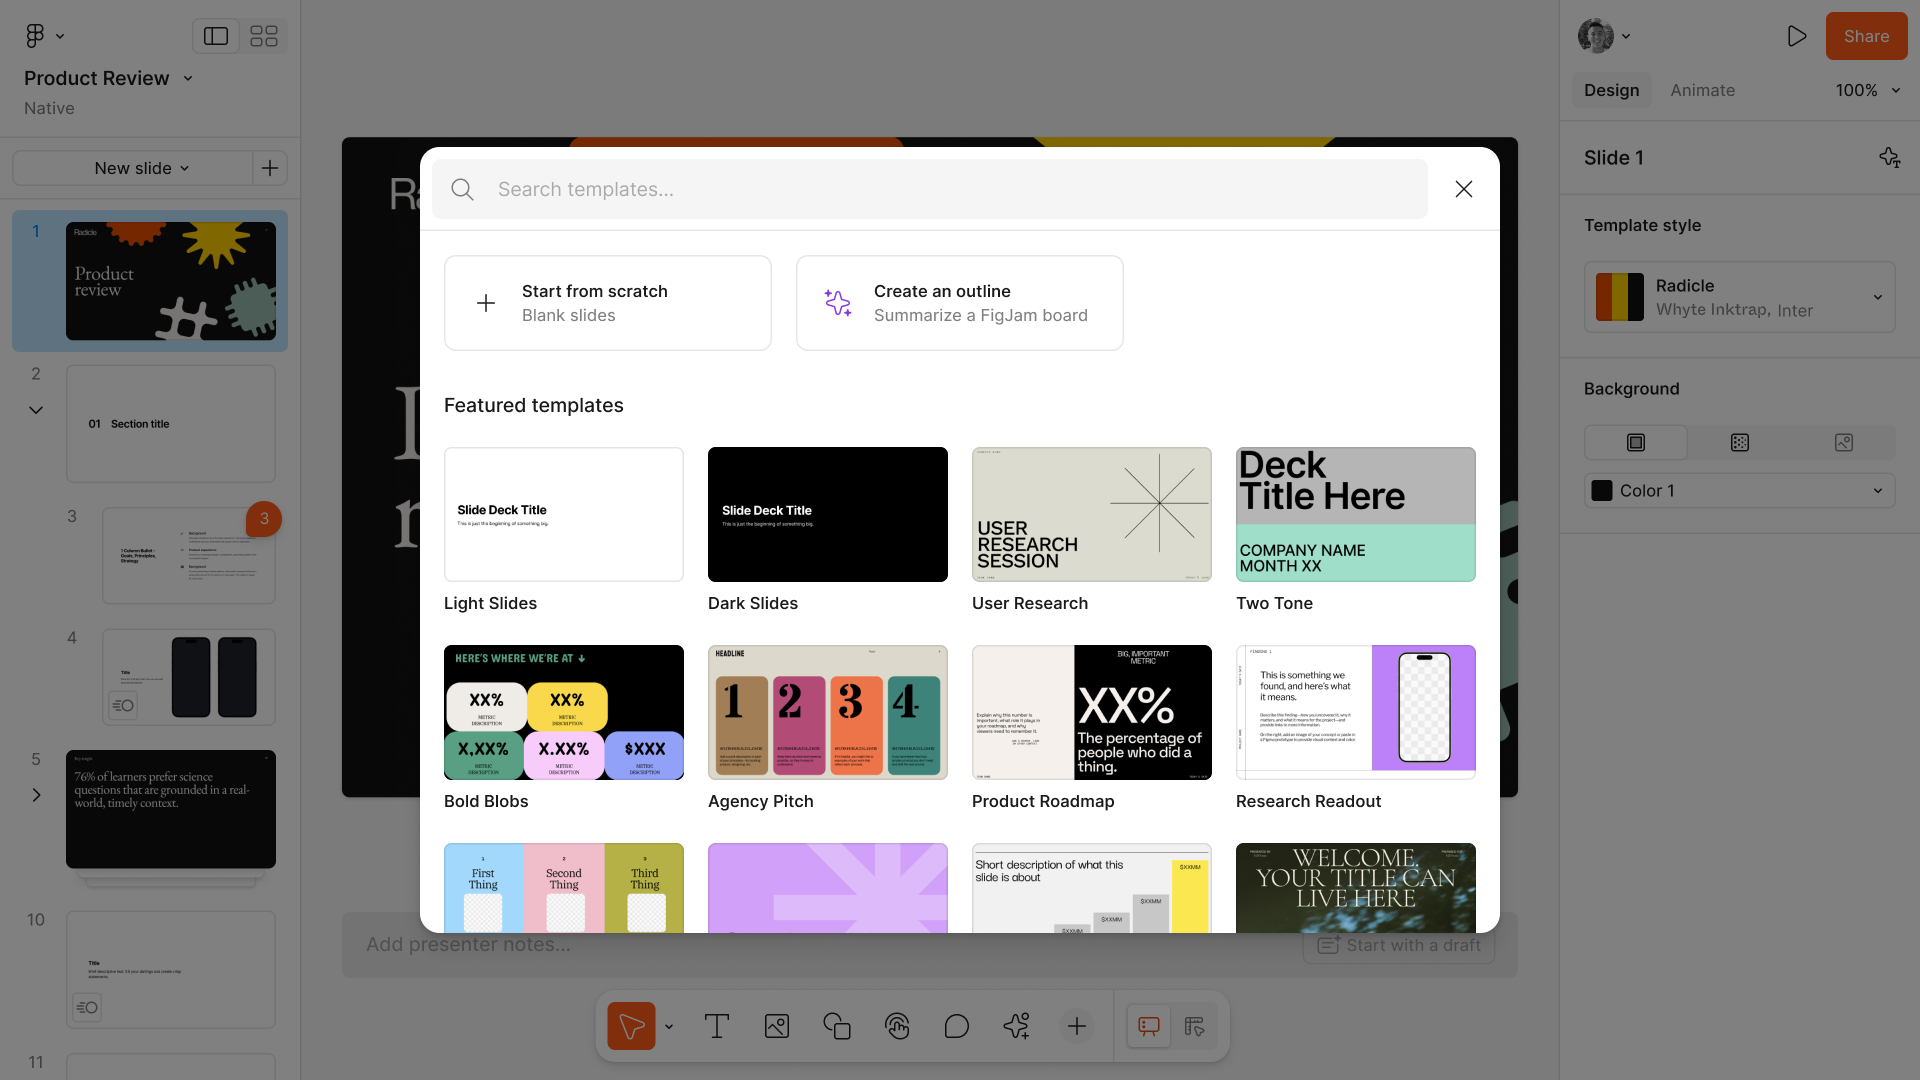The height and width of the screenshot is (1080, 1920).
Task: Pick the Bold Blobs template
Action: coord(564,712)
